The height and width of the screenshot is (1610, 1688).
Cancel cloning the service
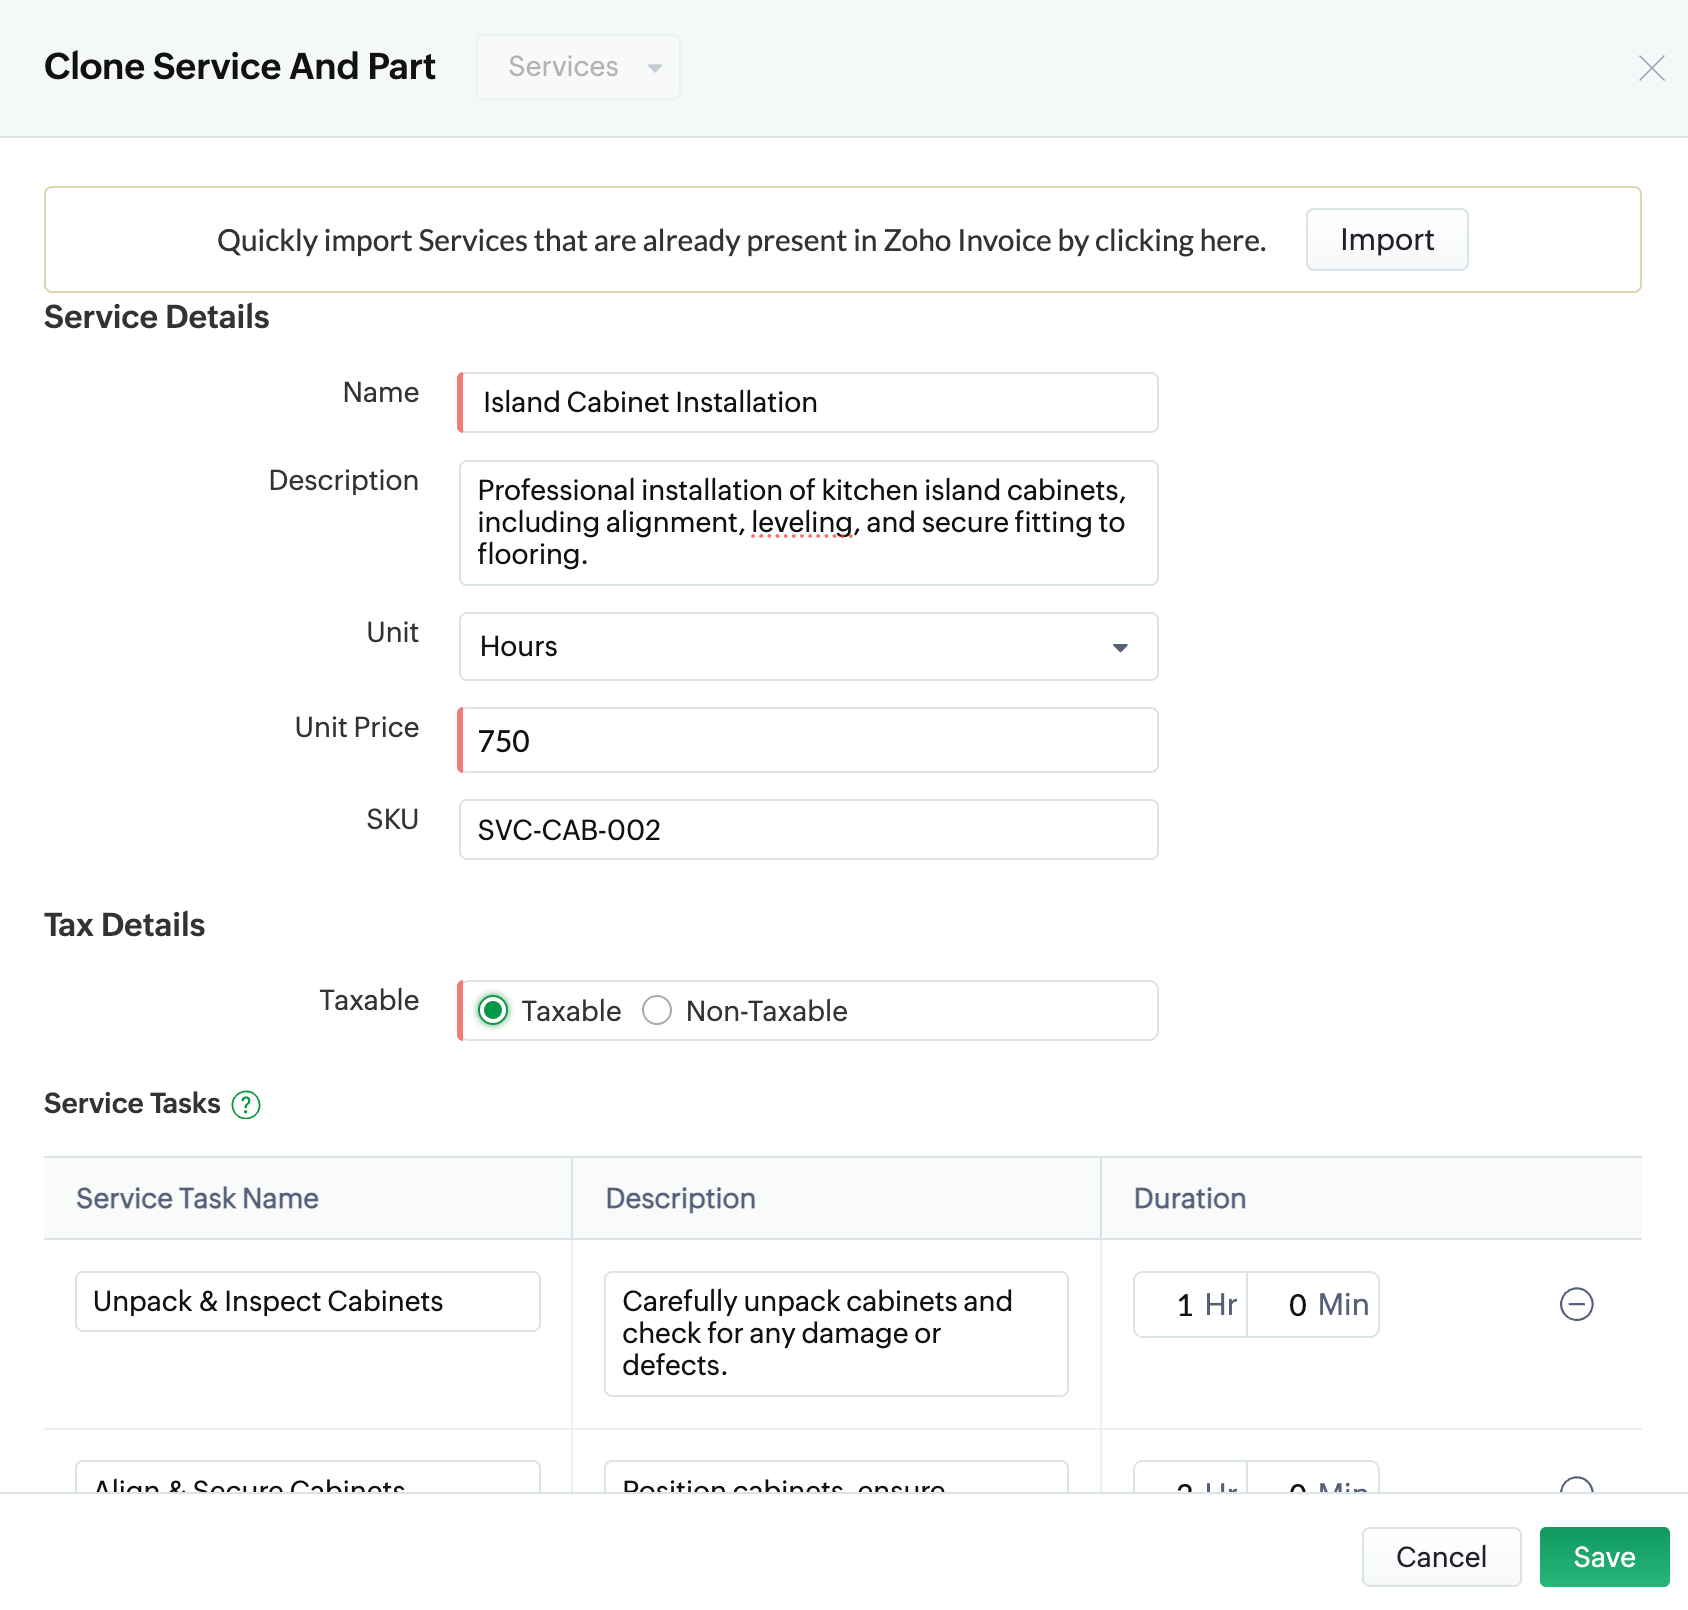click(1440, 1557)
